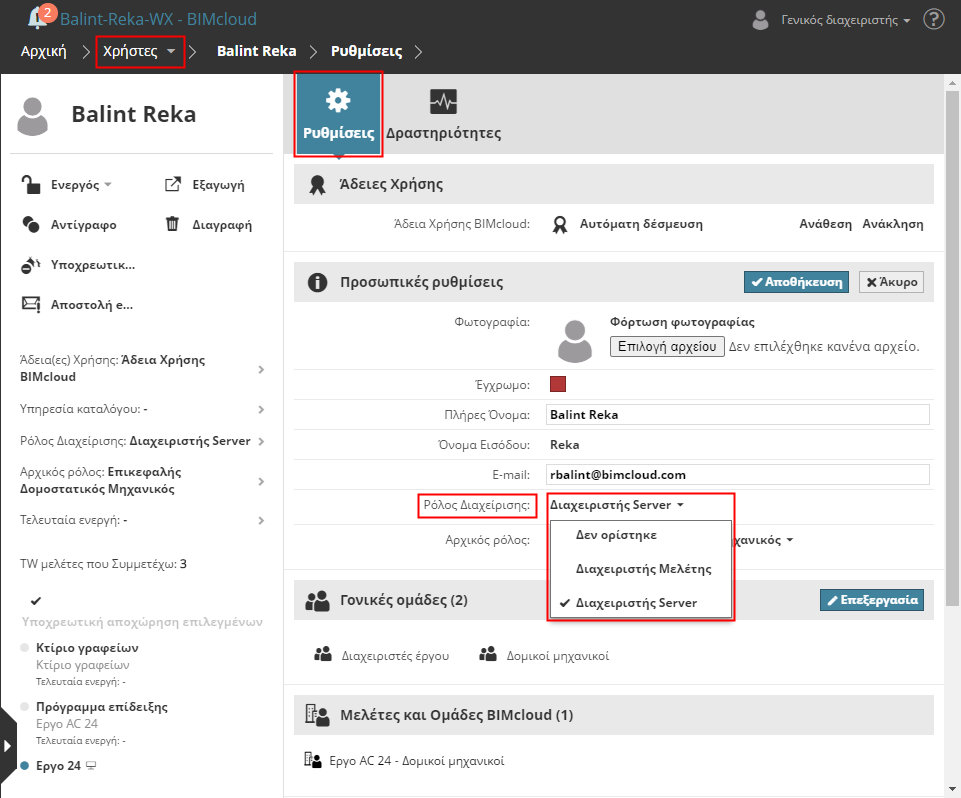The image size is (961, 798).
Task: Click the Balint-Reka-WX - BIMcloud title
Action: [x=158, y=19]
